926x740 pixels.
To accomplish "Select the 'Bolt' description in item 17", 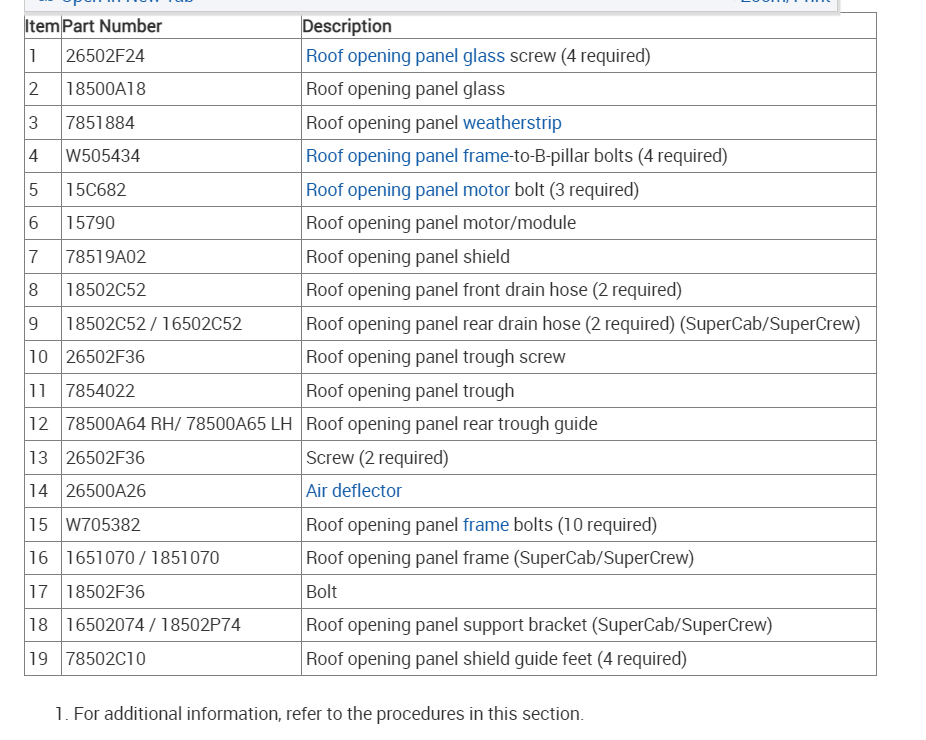I will tap(322, 592).
